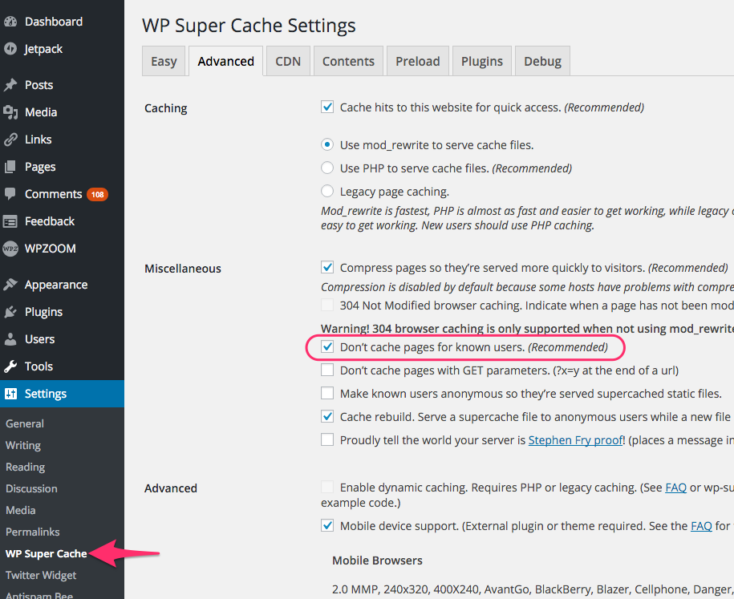Click the Plugins plug icon
This screenshot has width=734, height=599.
point(10,312)
